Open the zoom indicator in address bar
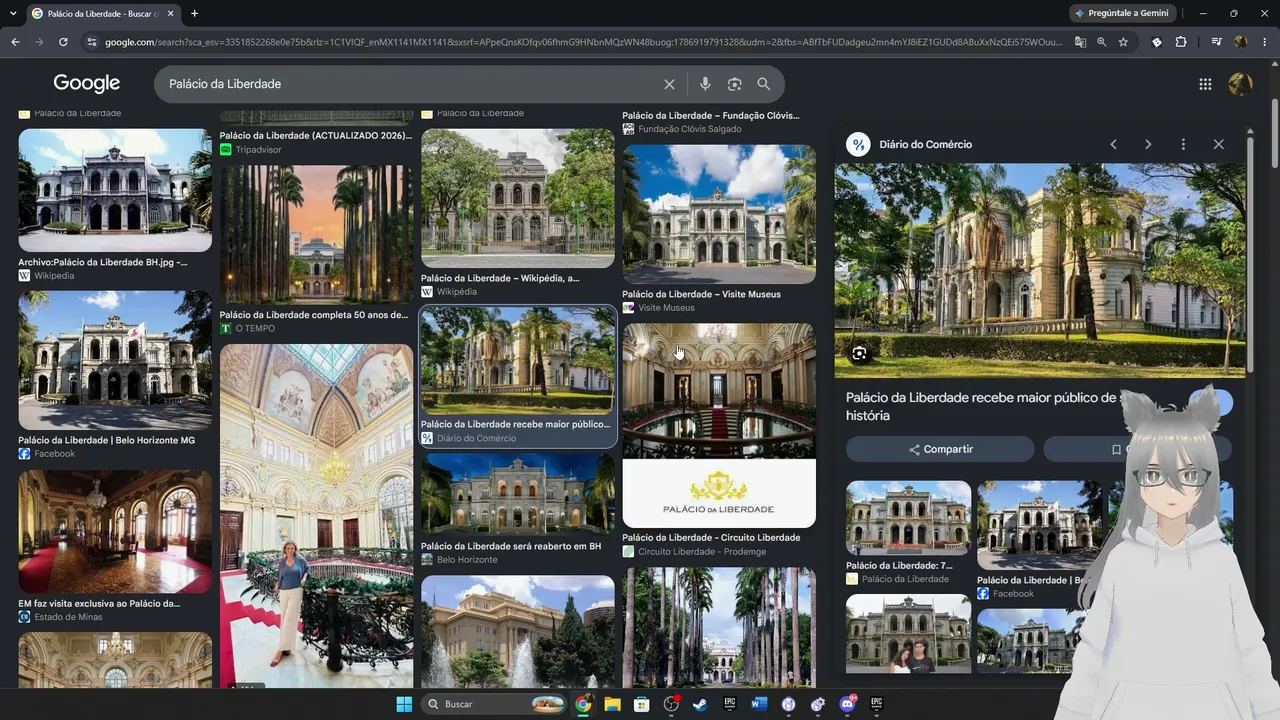1280x720 pixels. pyautogui.click(x=1102, y=42)
